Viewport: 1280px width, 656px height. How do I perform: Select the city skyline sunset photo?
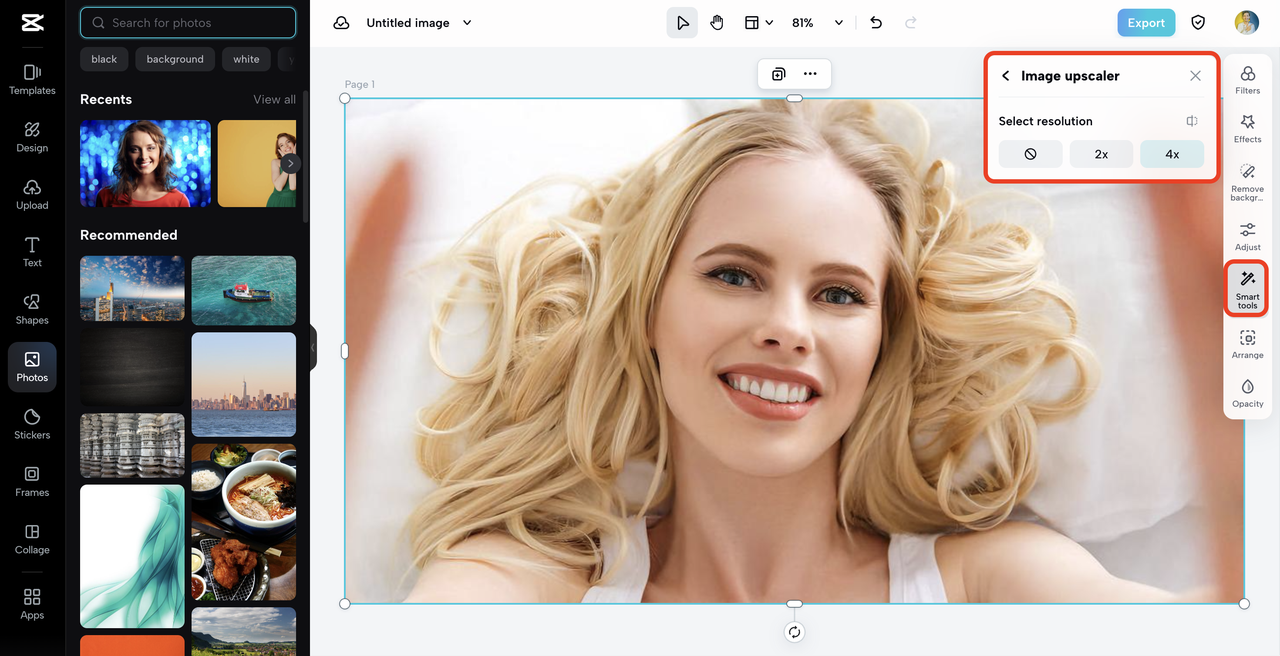tap(132, 288)
